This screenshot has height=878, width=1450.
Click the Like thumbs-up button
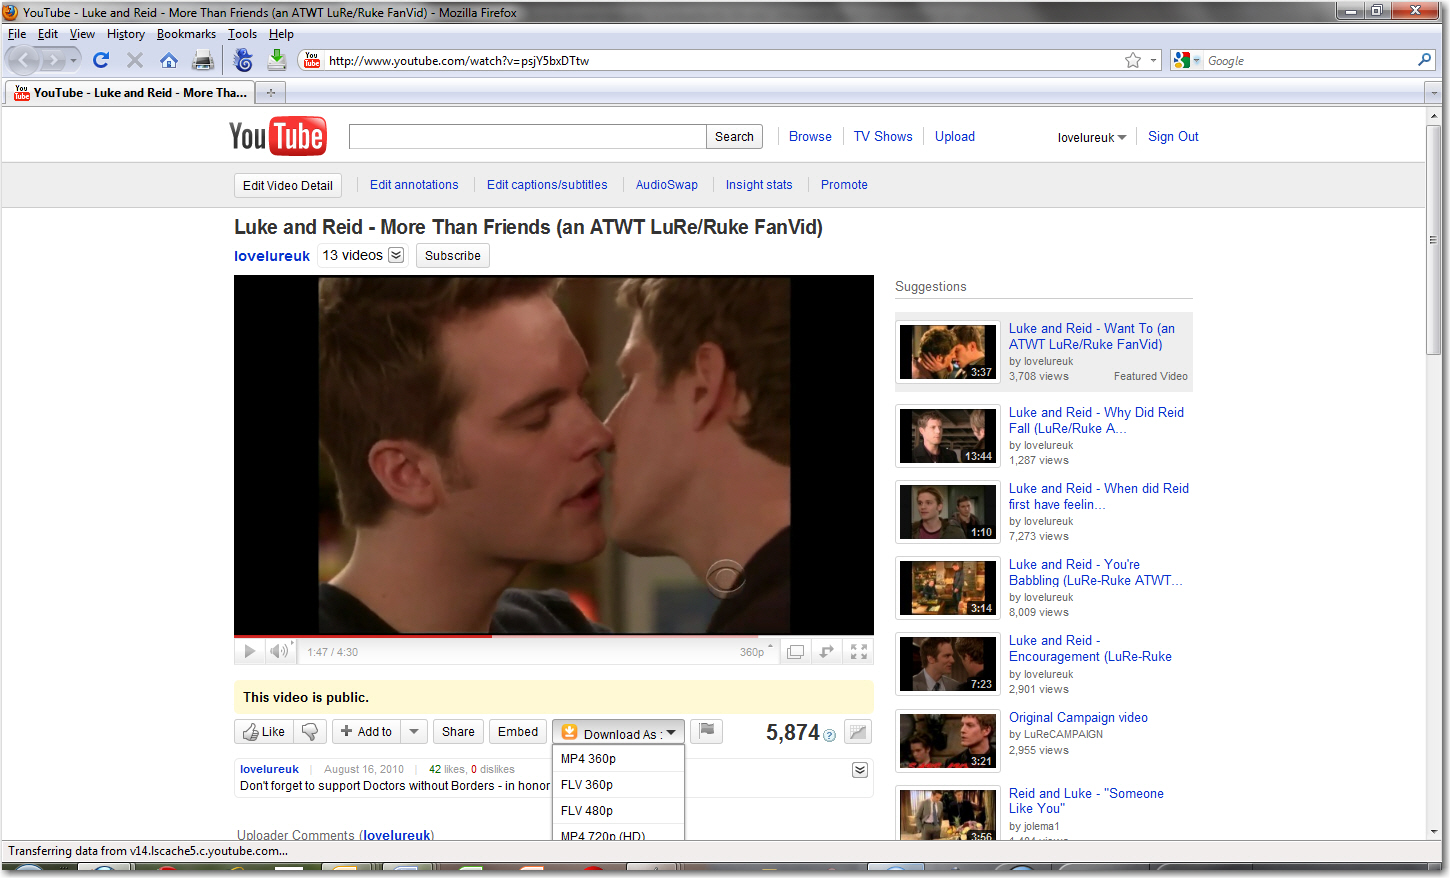[264, 732]
